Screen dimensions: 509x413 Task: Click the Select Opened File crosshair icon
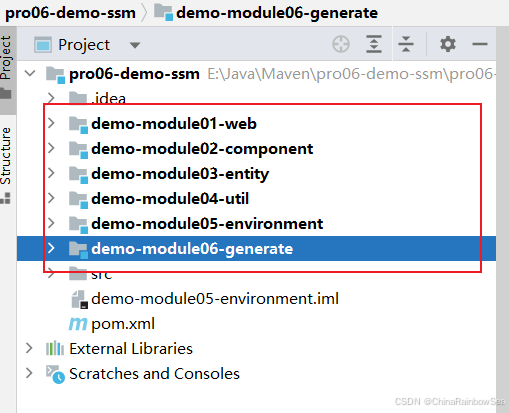coord(341,44)
